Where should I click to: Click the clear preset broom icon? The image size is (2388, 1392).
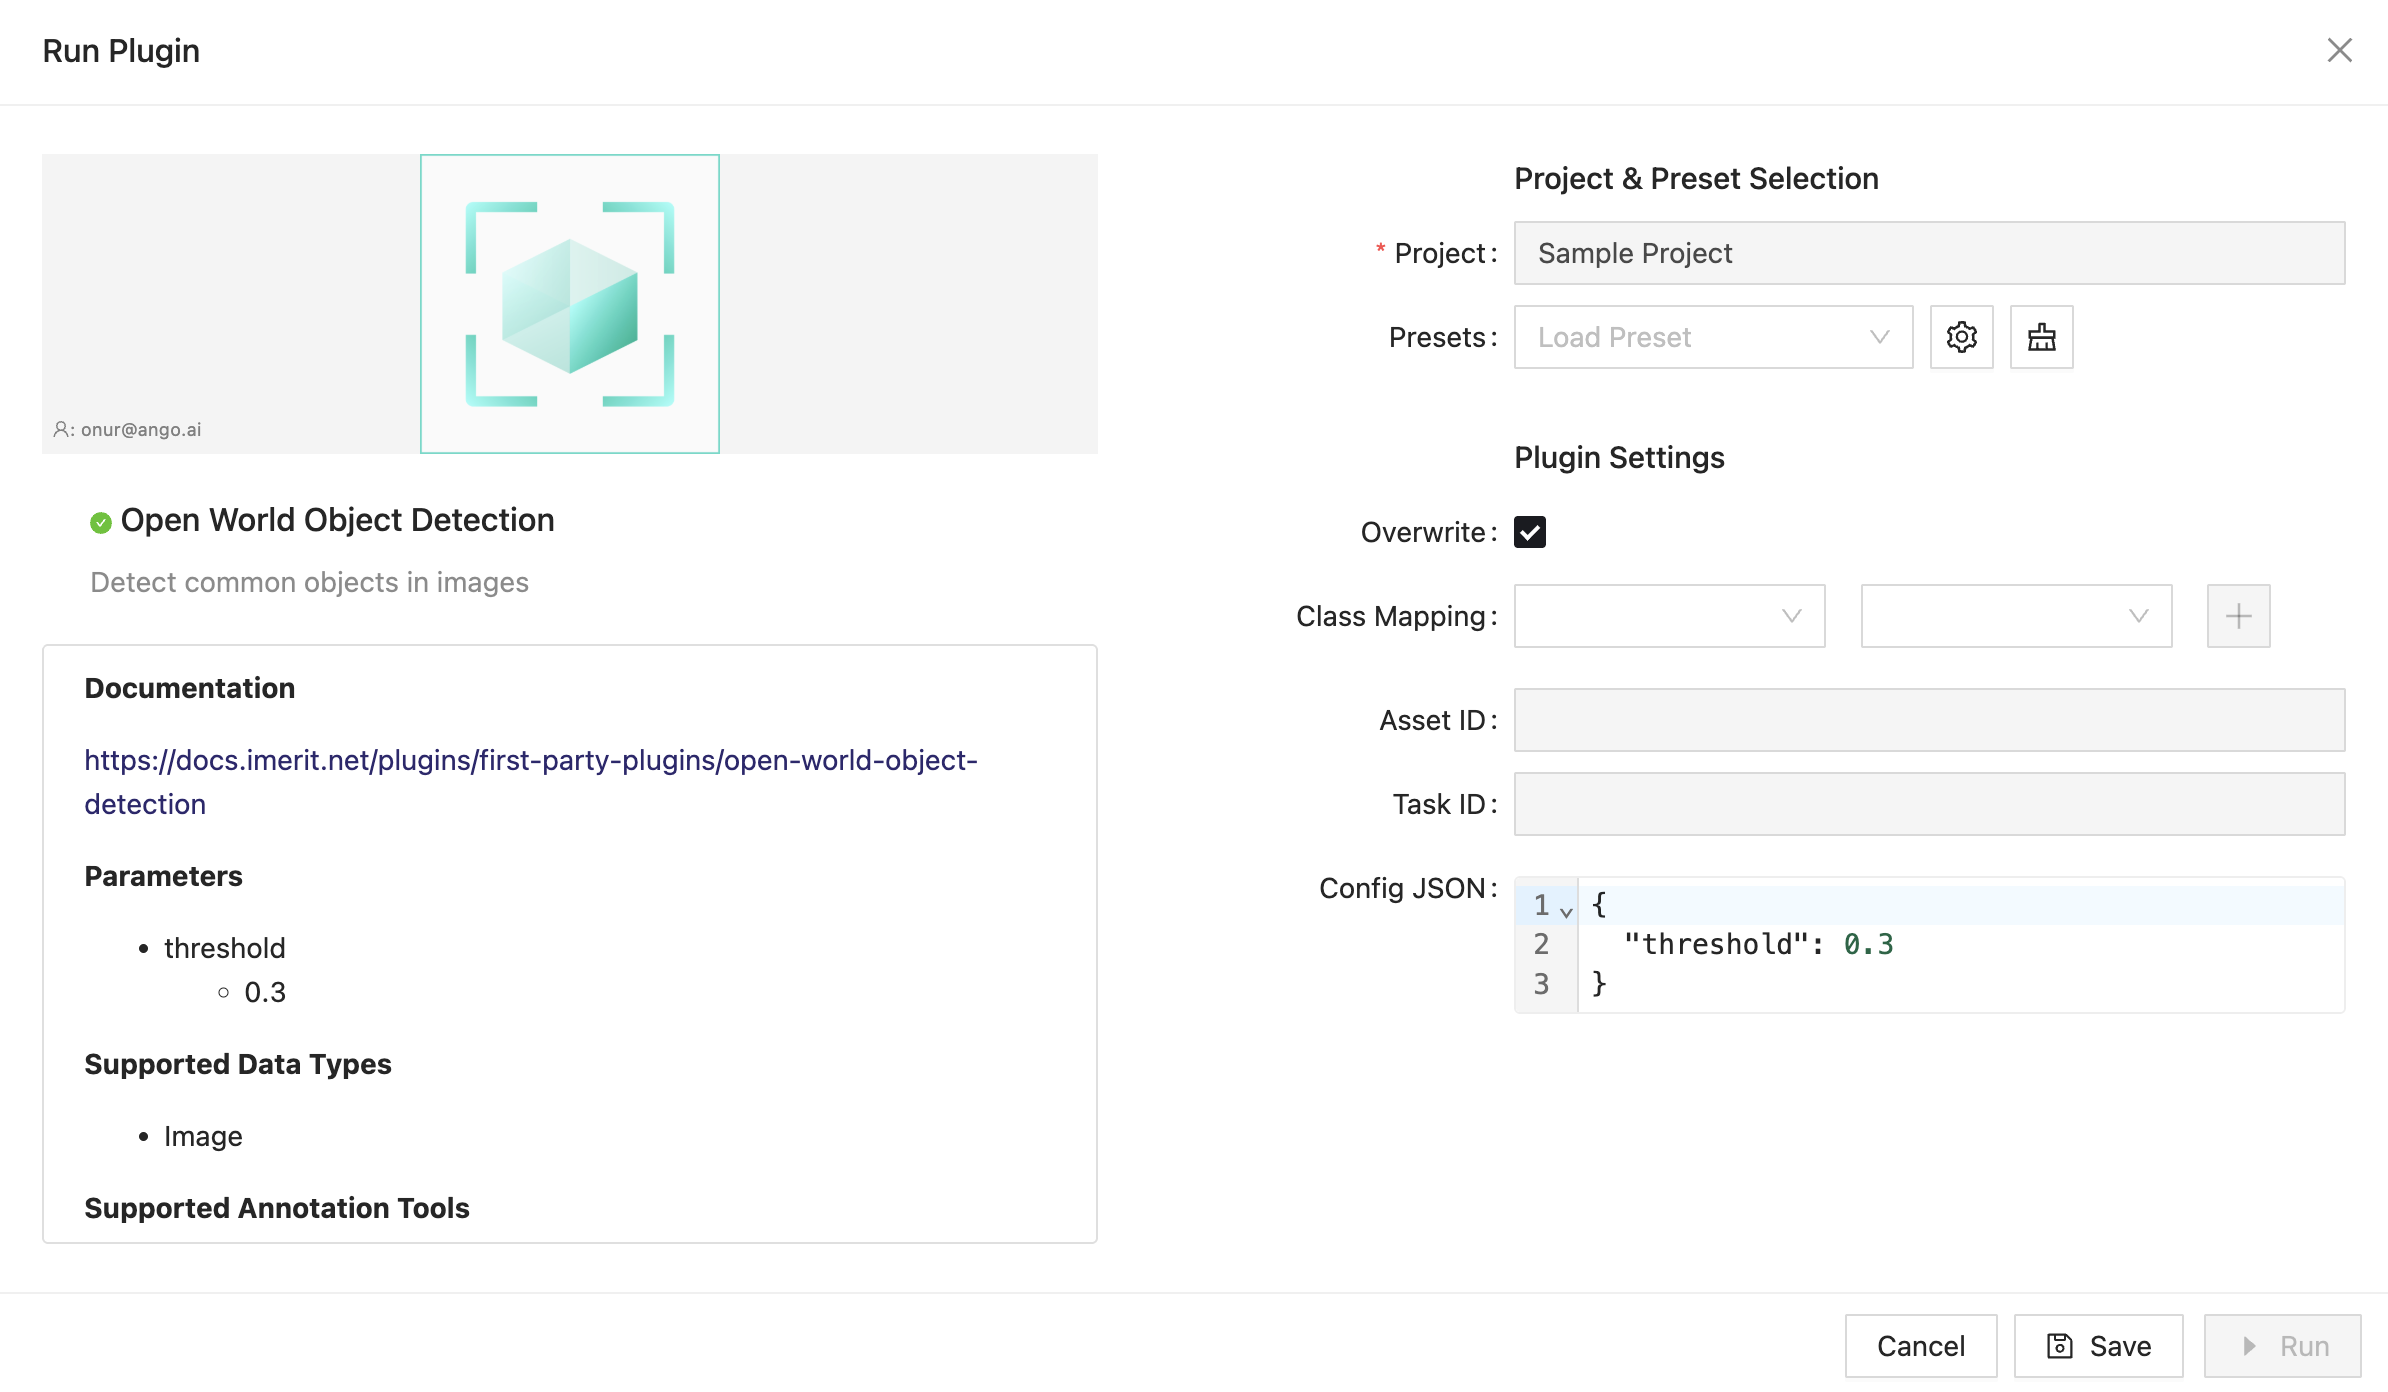[x=2041, y=337]
